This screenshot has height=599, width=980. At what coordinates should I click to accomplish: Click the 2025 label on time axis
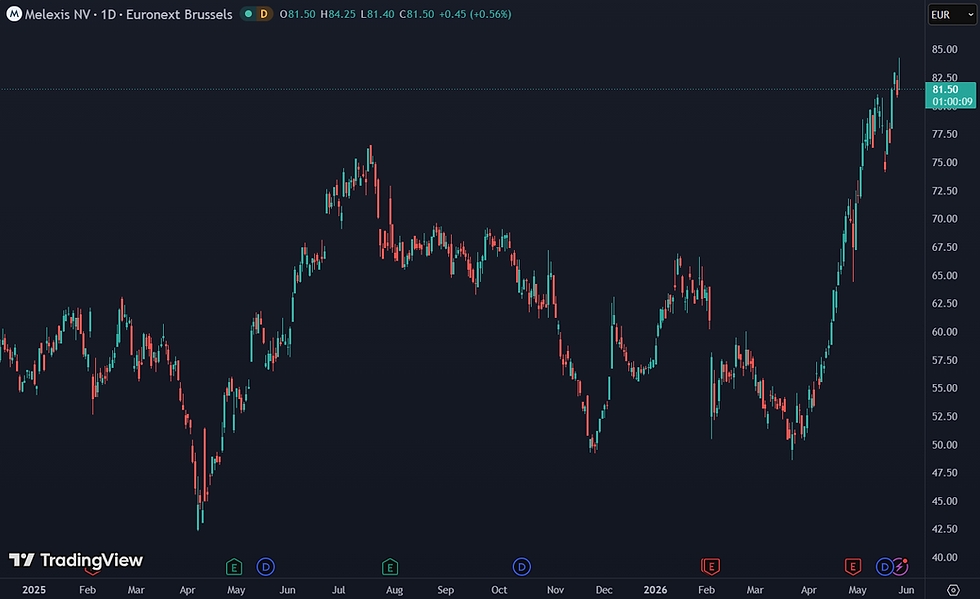click(x=34, y=590)
